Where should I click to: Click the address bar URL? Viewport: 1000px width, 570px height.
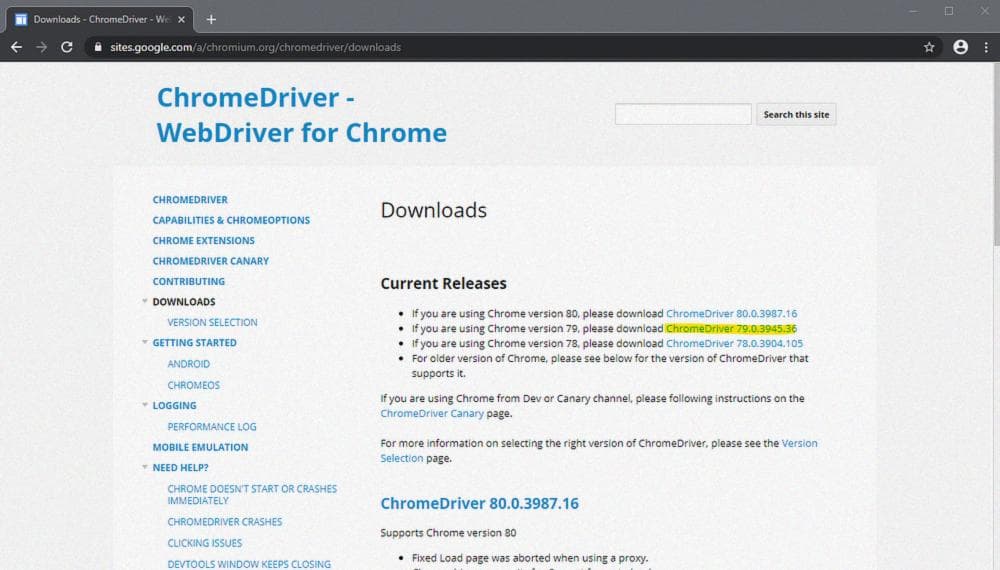coord(255,47)
